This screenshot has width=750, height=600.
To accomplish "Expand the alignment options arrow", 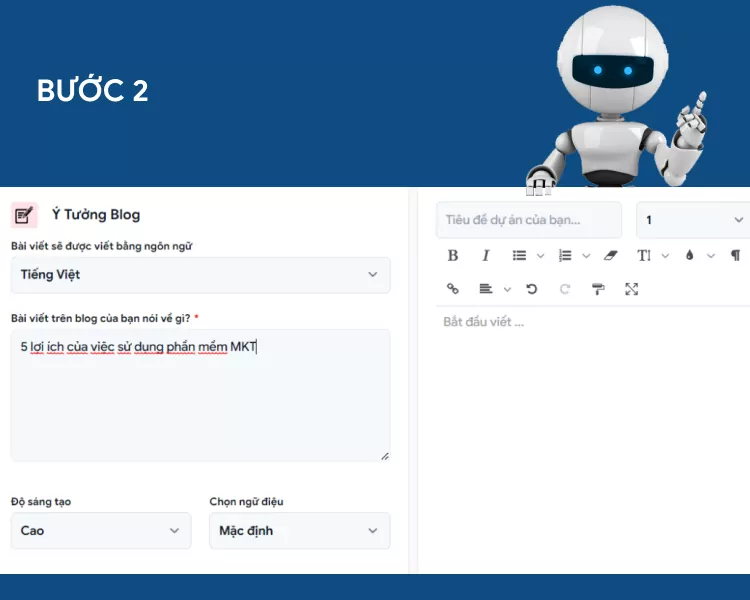I will (507, 289).
